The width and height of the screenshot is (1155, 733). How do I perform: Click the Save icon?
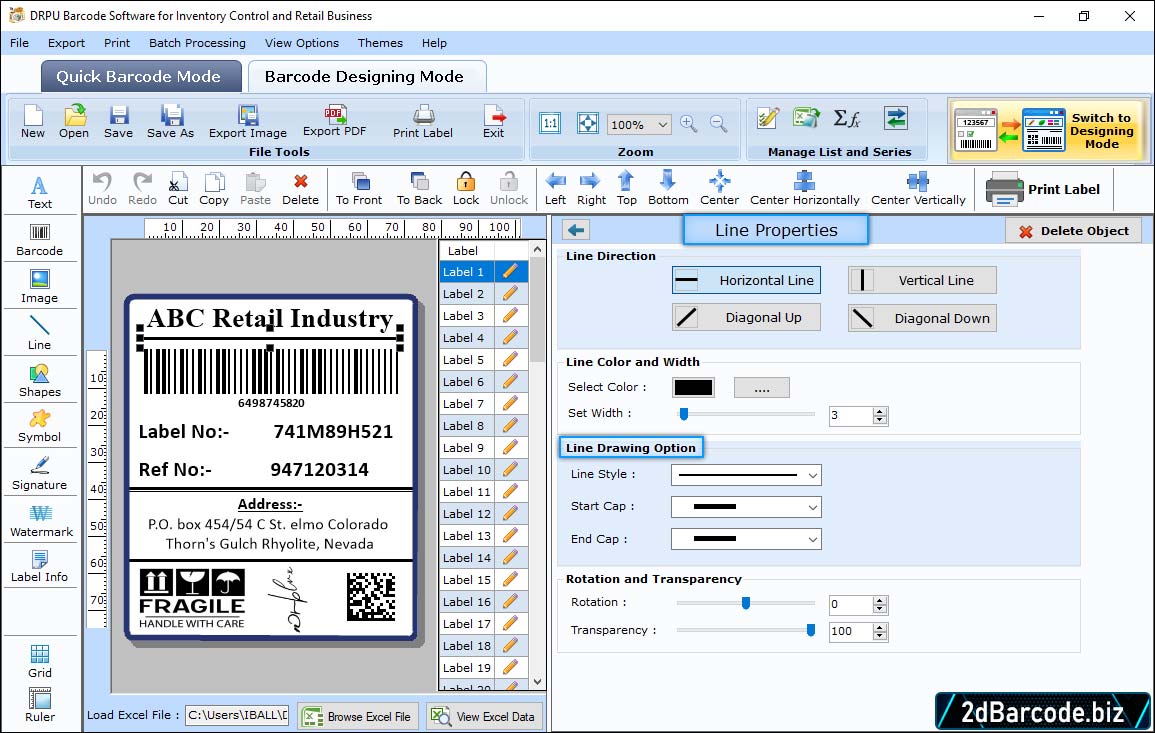tap(119, 122)
